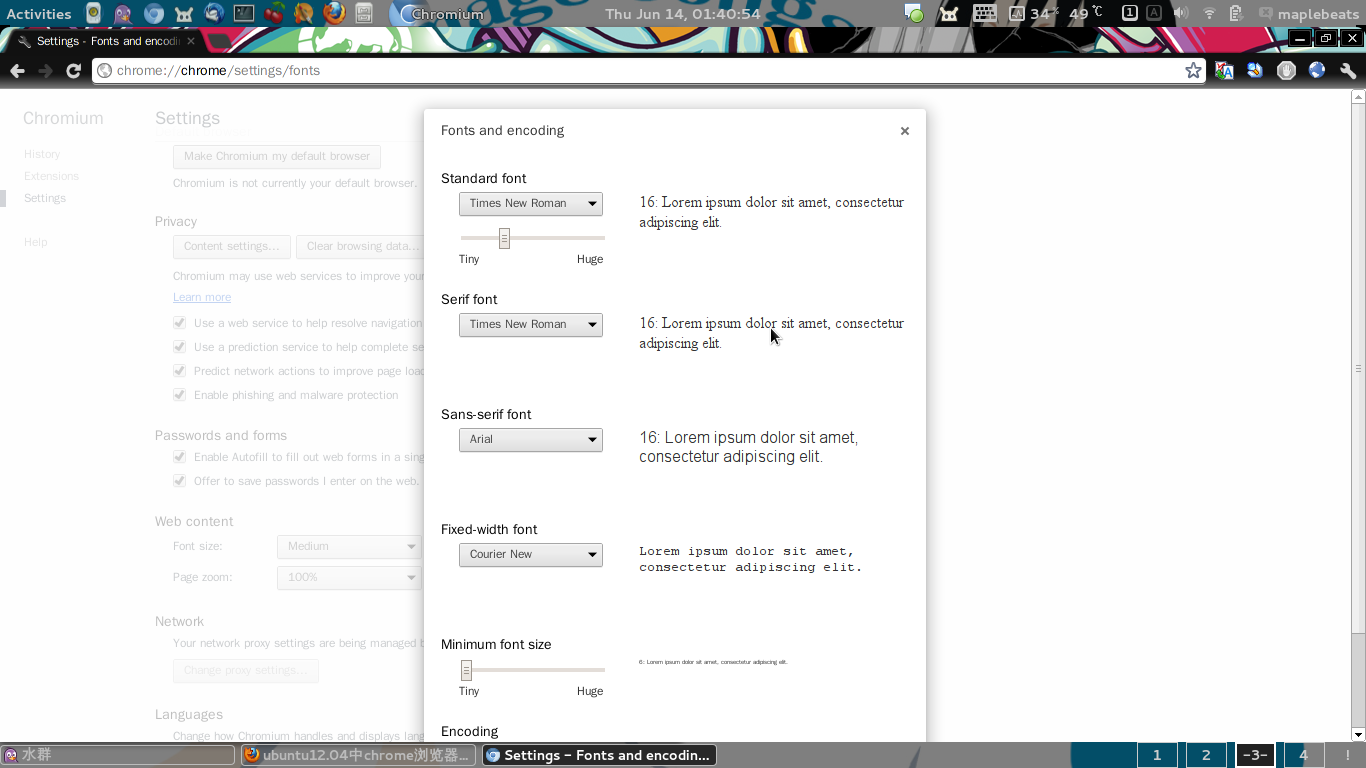
Task: Open the Sans-serif font Arial dropdown
Action: (531, 440)
